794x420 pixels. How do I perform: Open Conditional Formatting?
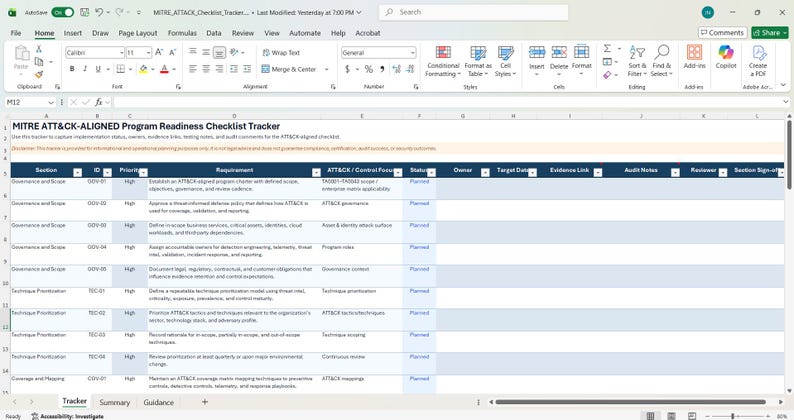click(x=443, y=61)
